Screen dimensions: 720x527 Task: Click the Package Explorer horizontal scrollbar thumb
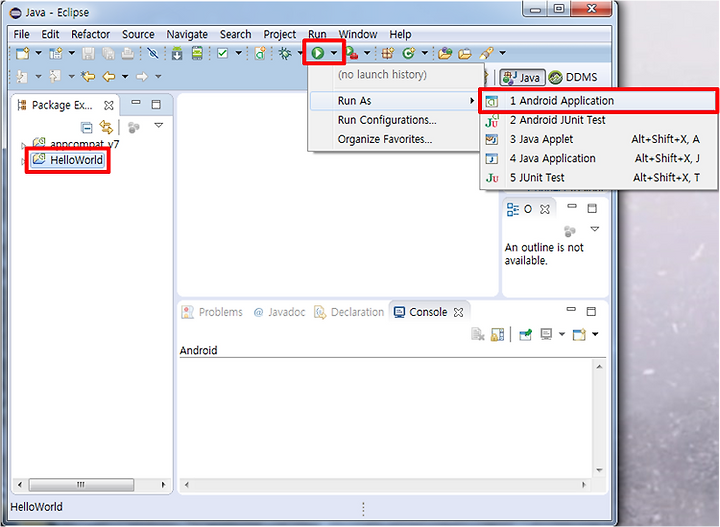click(81, 485)
